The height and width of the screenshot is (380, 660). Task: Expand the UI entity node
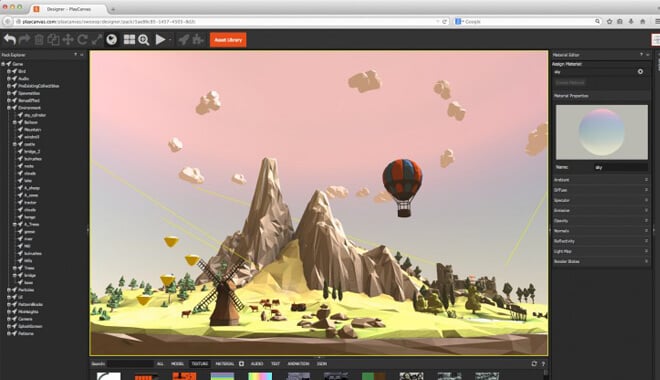[x=8, y=297]
